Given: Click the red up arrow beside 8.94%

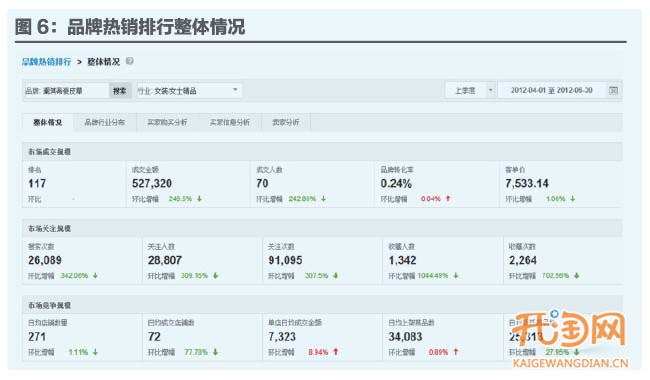Looking at the screenshot, I should point(335,352).
